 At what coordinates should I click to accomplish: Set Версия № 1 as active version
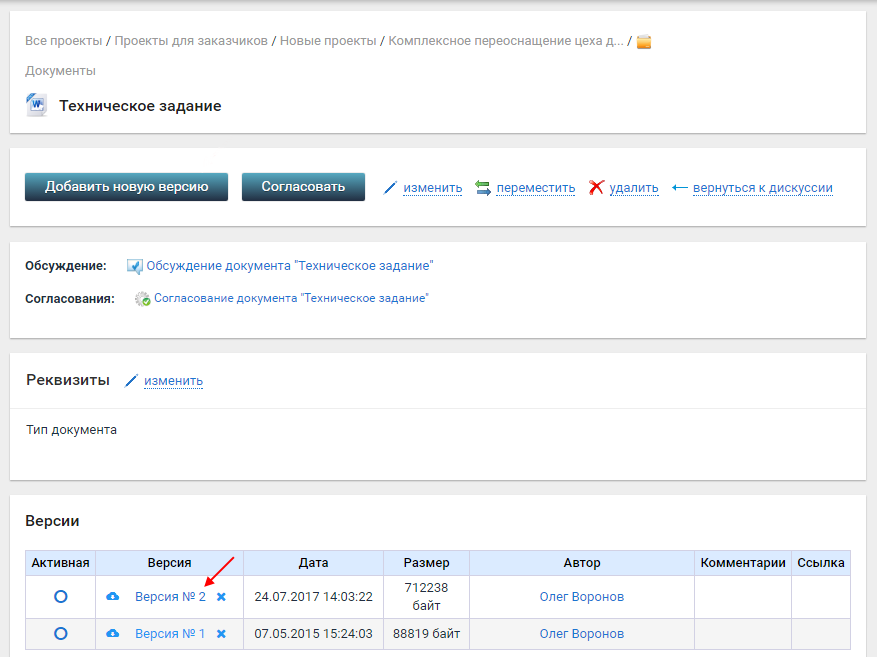point(60,634)
